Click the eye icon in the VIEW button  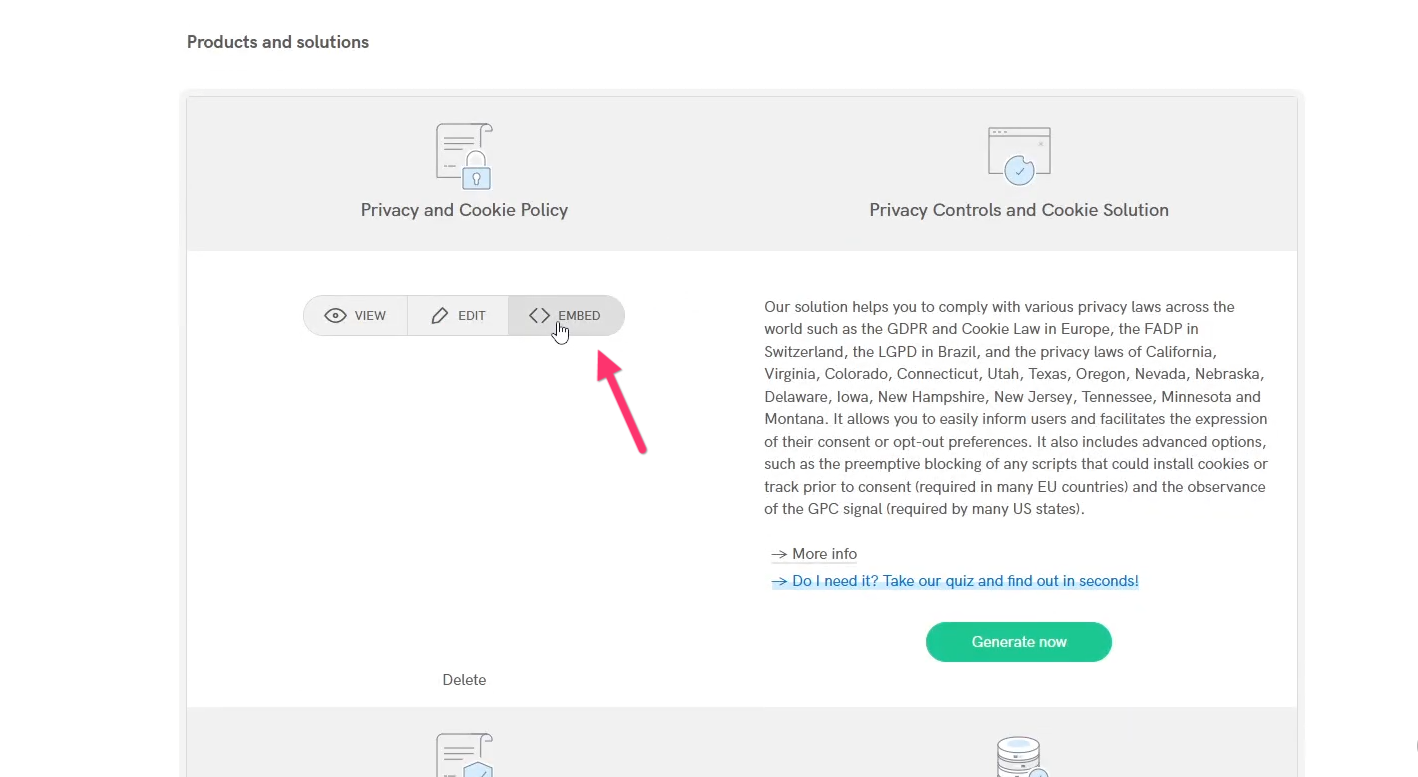(x=336, y=316)
